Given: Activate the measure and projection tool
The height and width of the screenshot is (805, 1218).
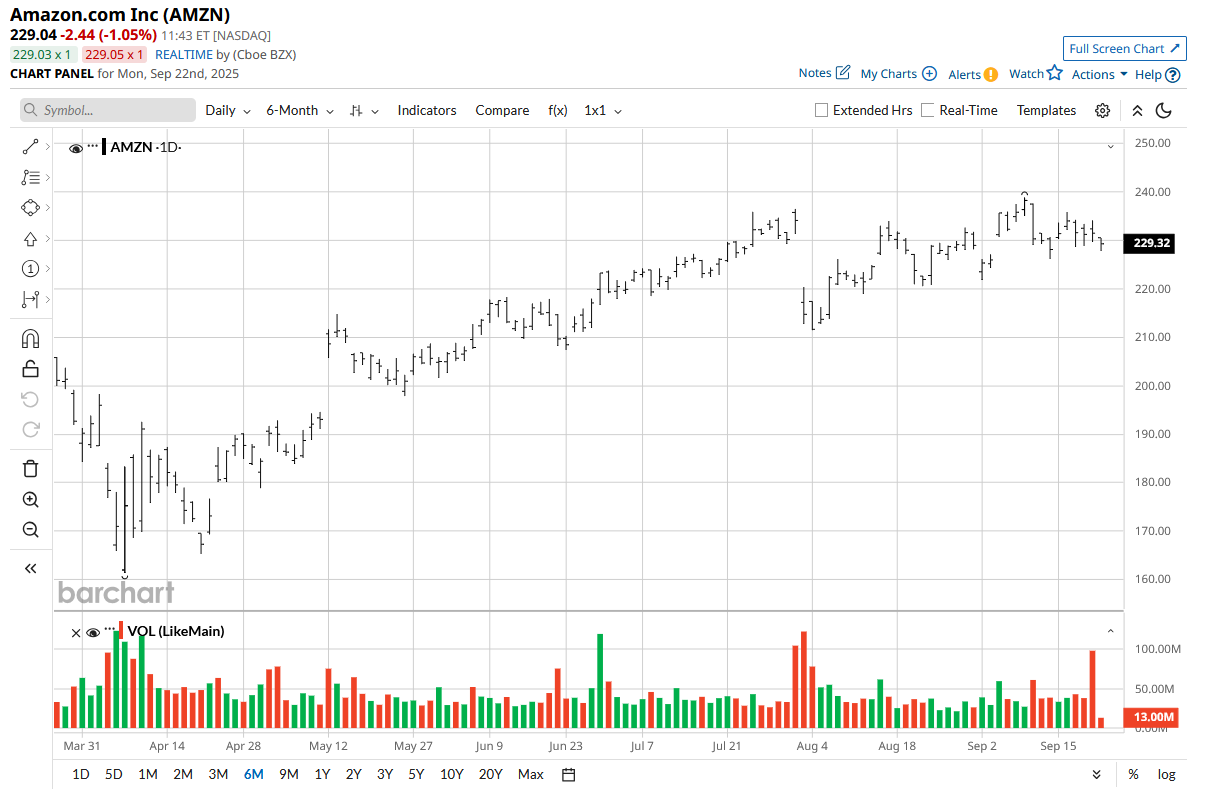Looking at the screenshot, I should 30,299.
